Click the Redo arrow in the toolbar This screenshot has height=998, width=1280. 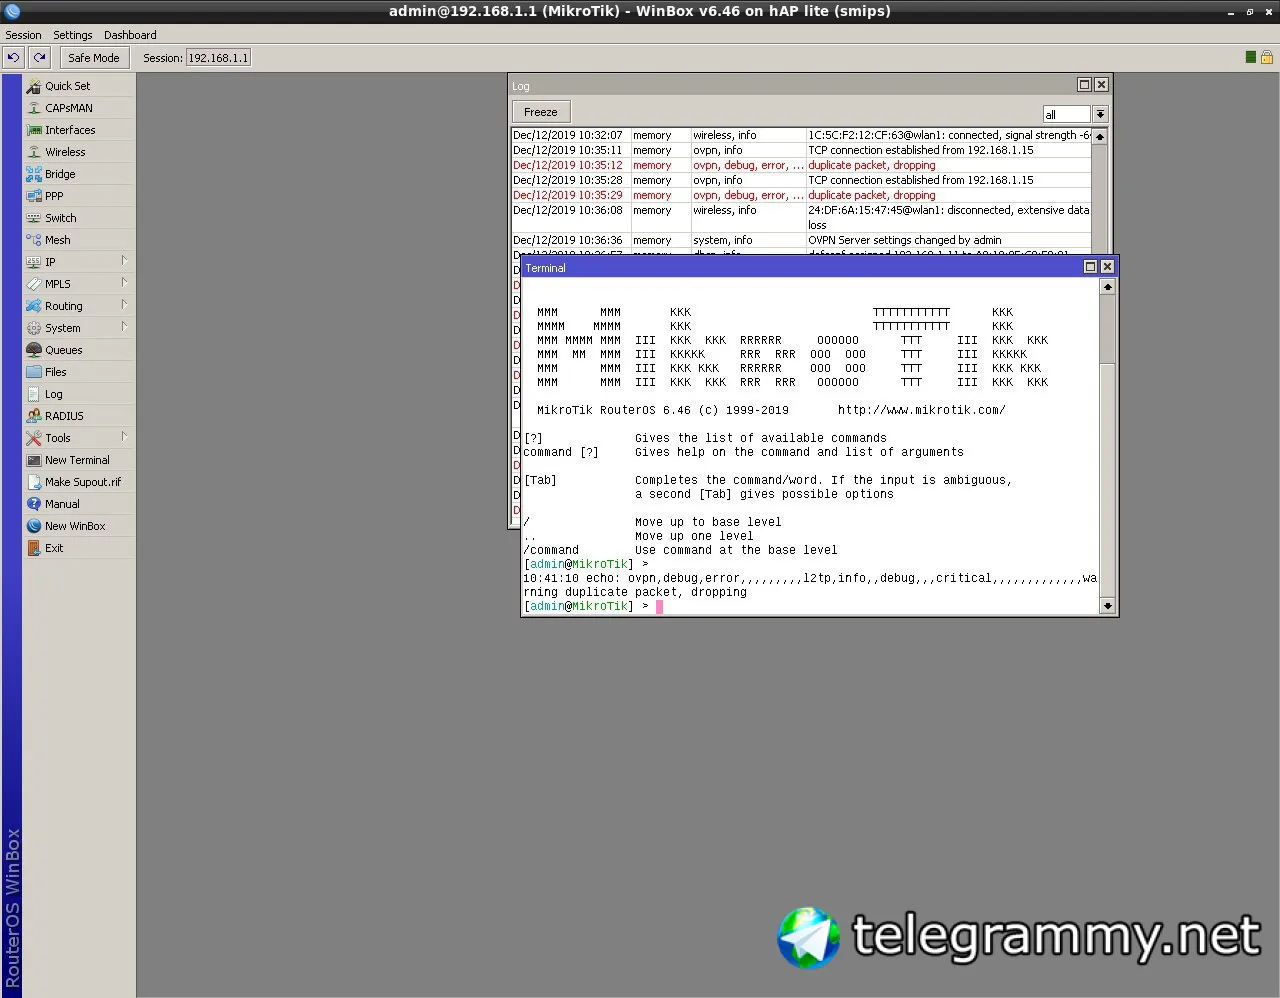[x=39, y=58]
